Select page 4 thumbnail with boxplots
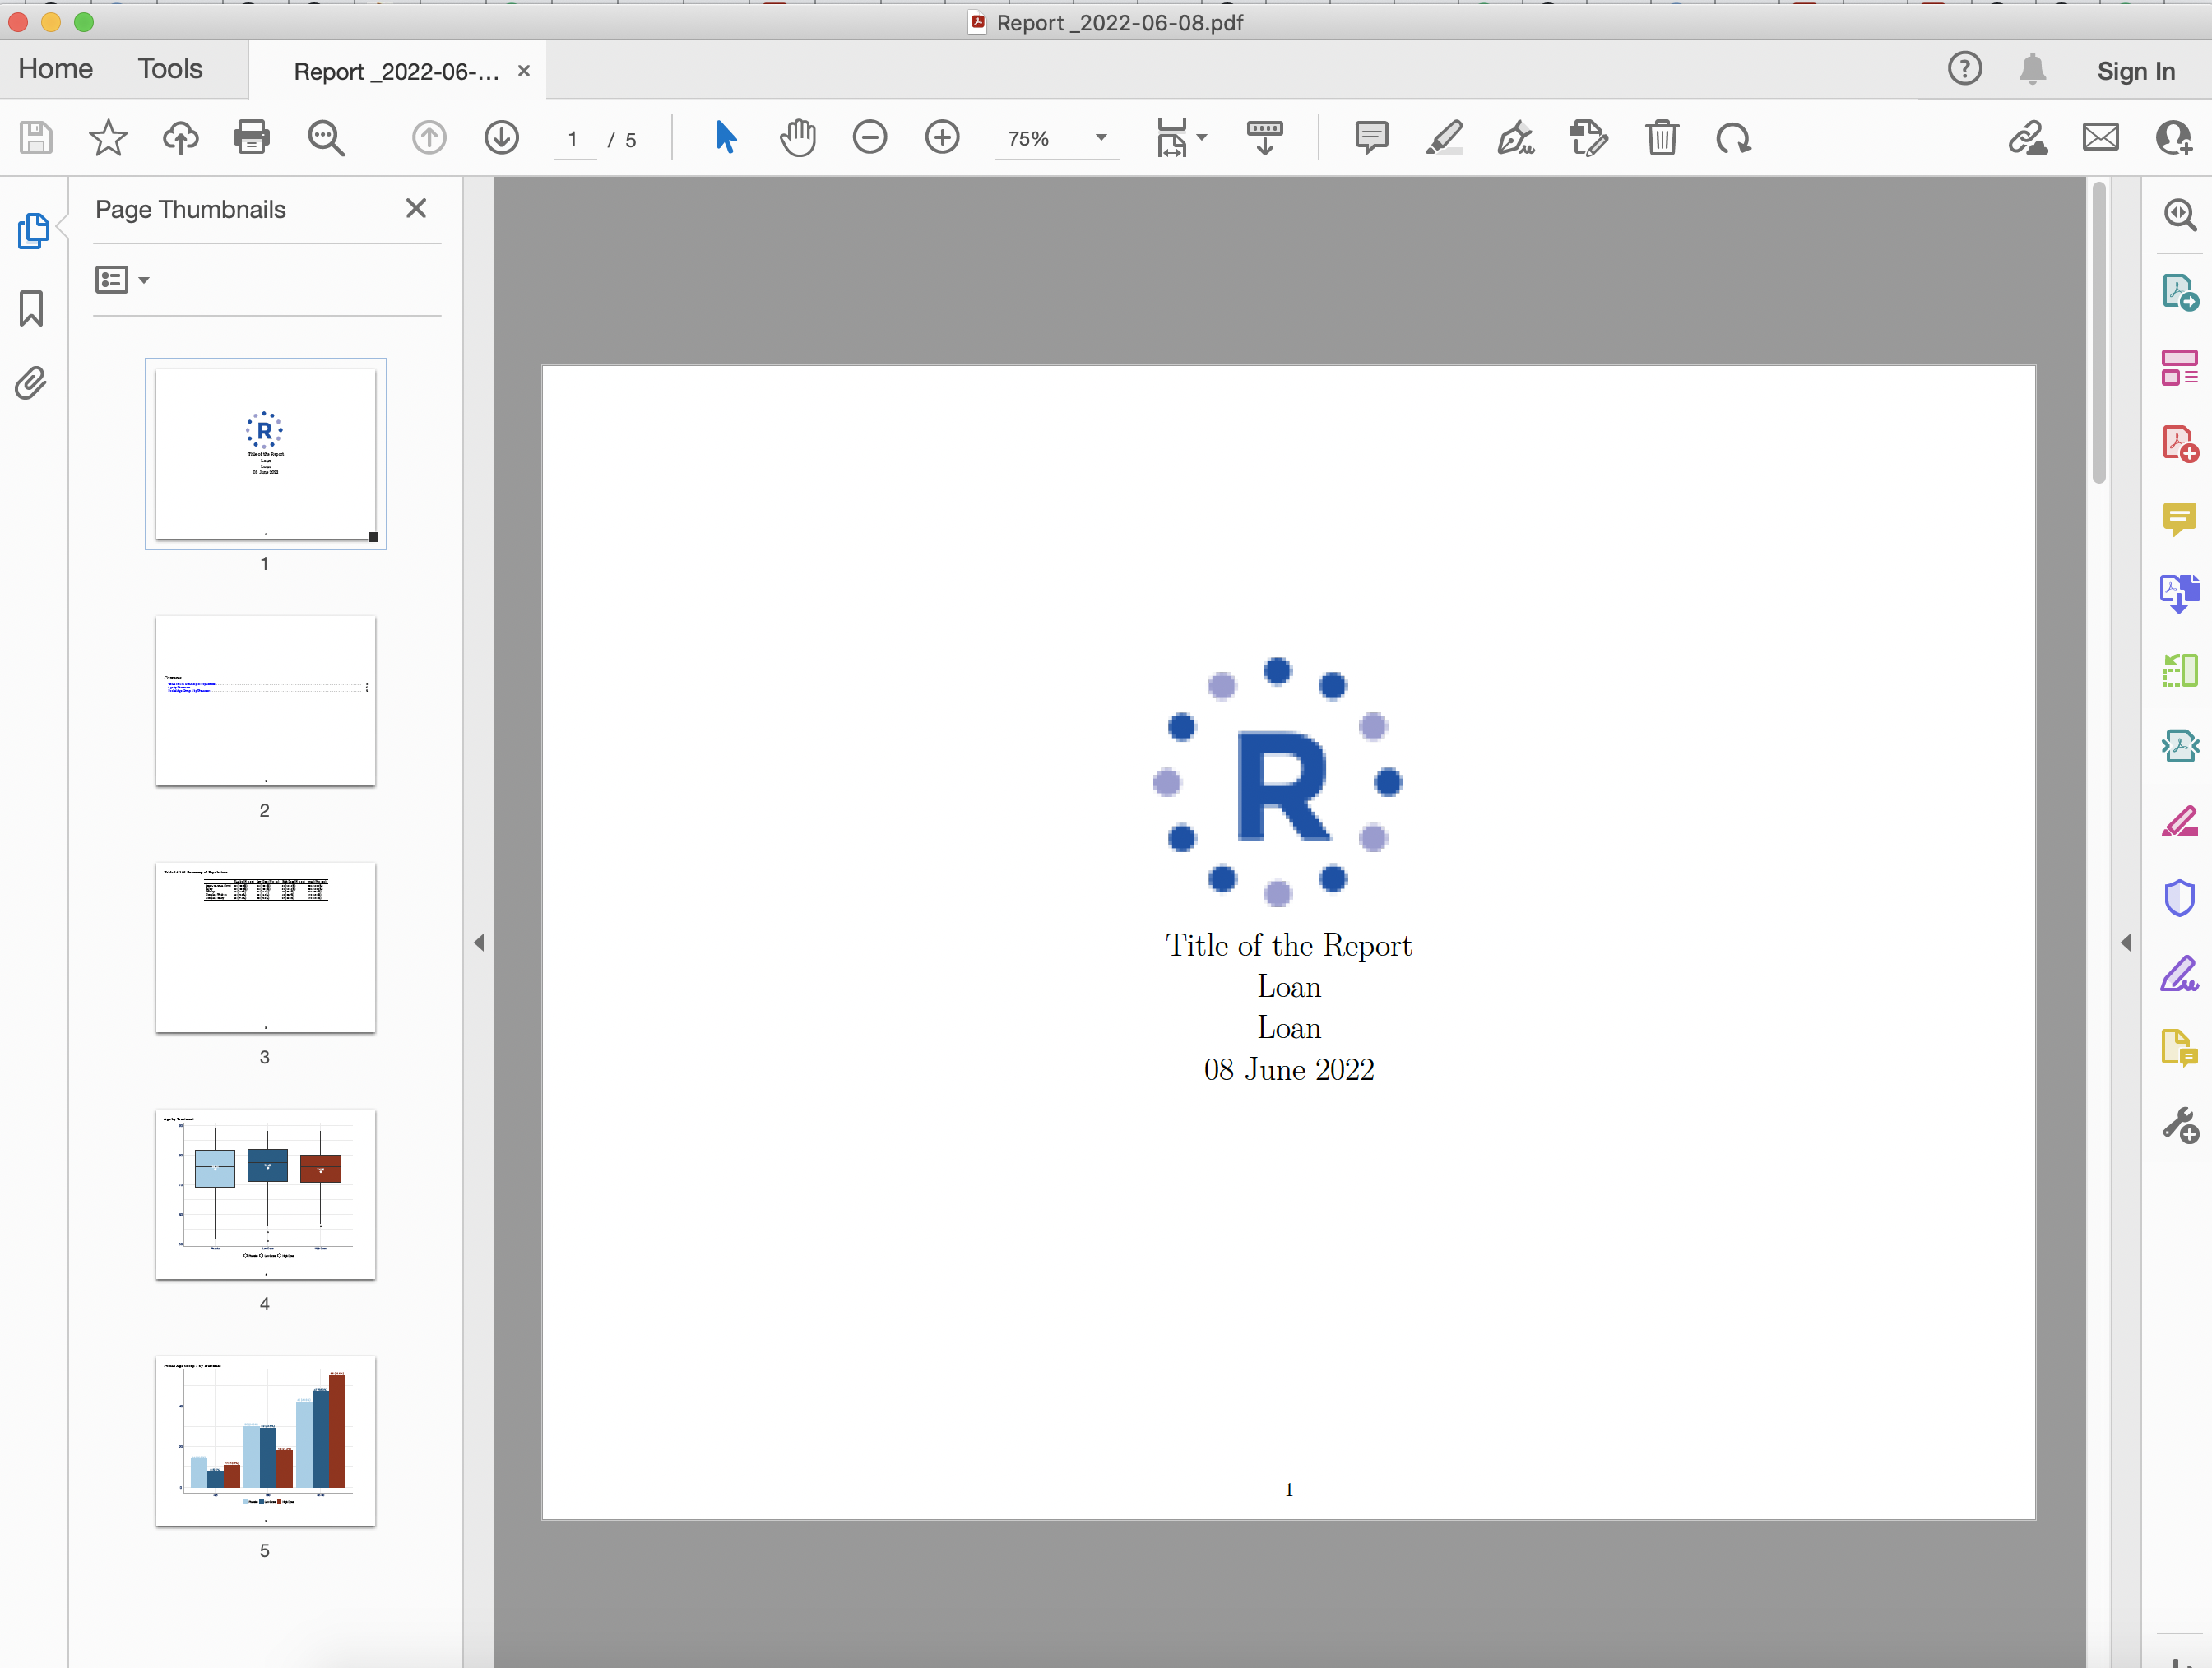The image size is (2212, 1668). (x=264, y=1194)
